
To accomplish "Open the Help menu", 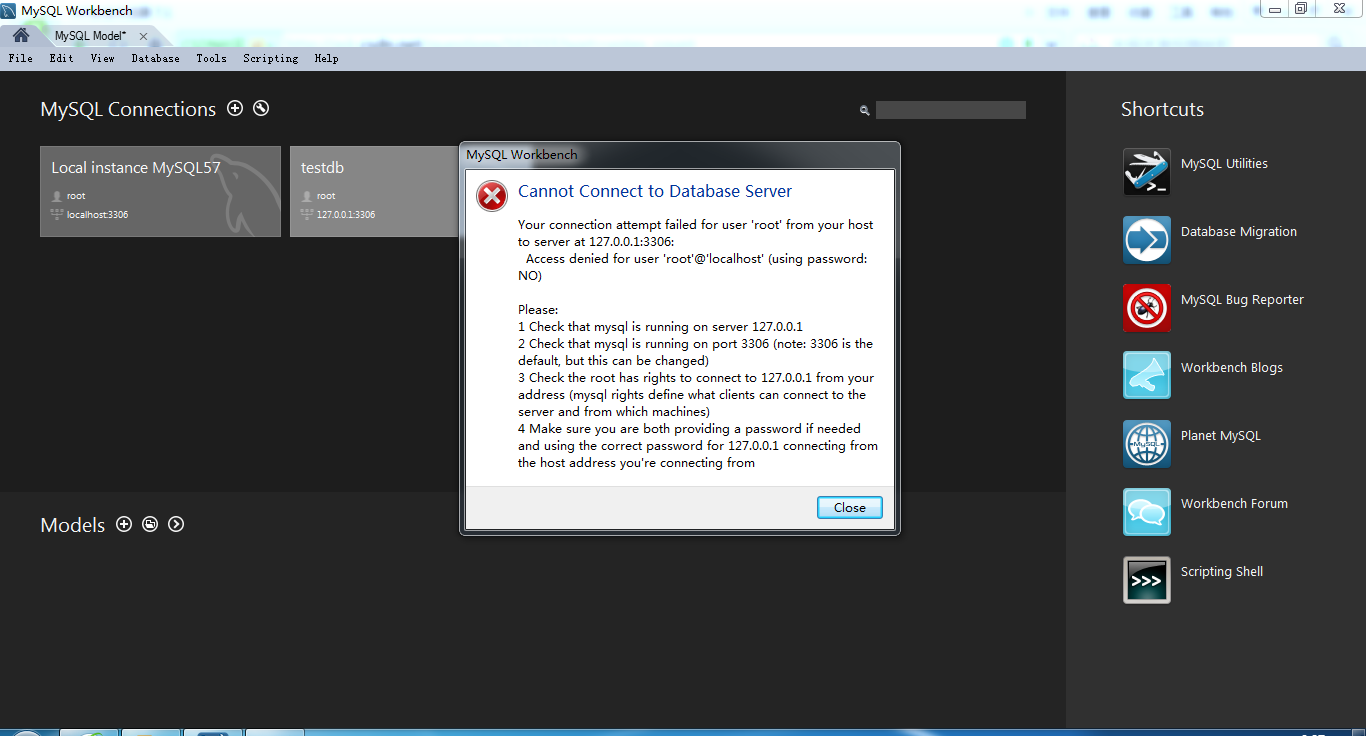I will (x=326, y=58).
